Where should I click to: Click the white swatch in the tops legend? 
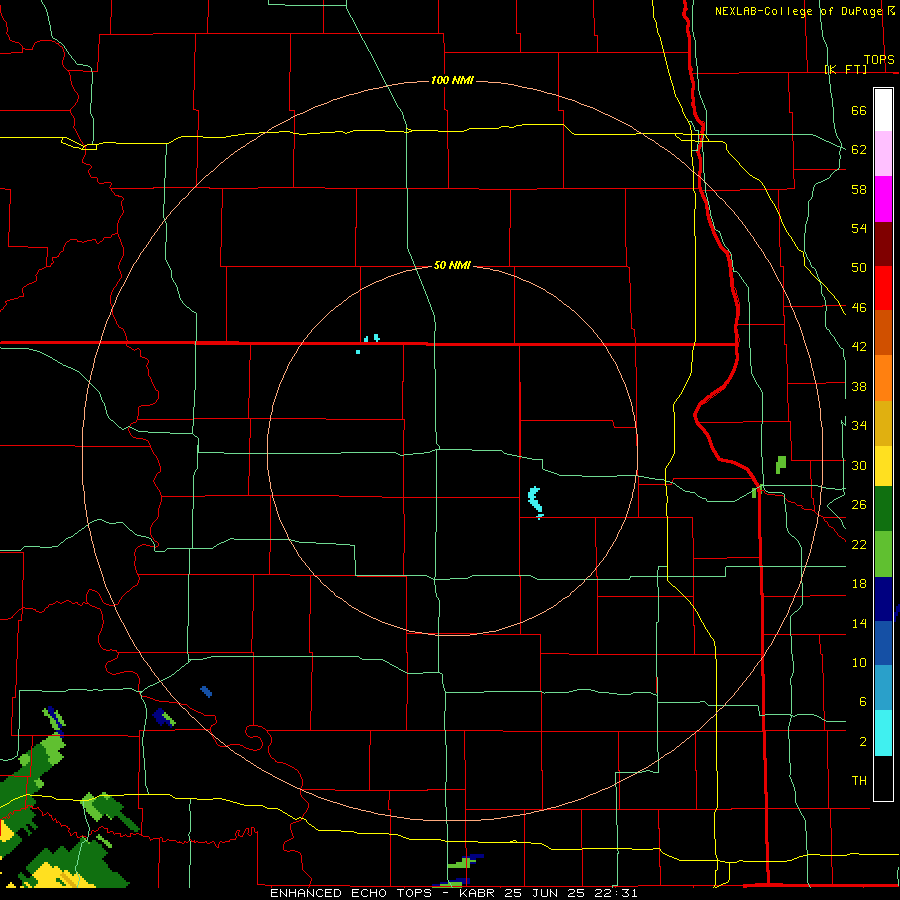[x=883, y=110]
